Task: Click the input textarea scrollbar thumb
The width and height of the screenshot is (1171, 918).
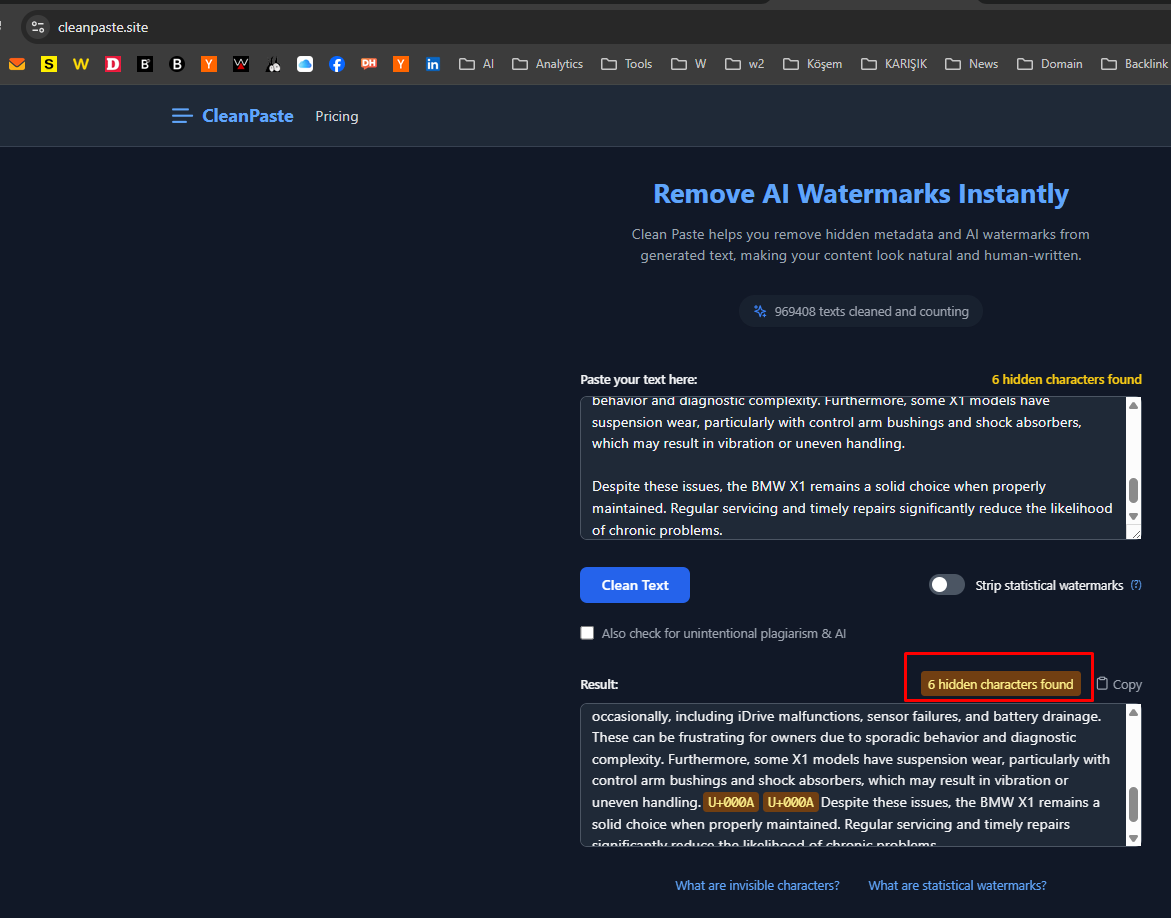Action: [x=1133, y=491]
